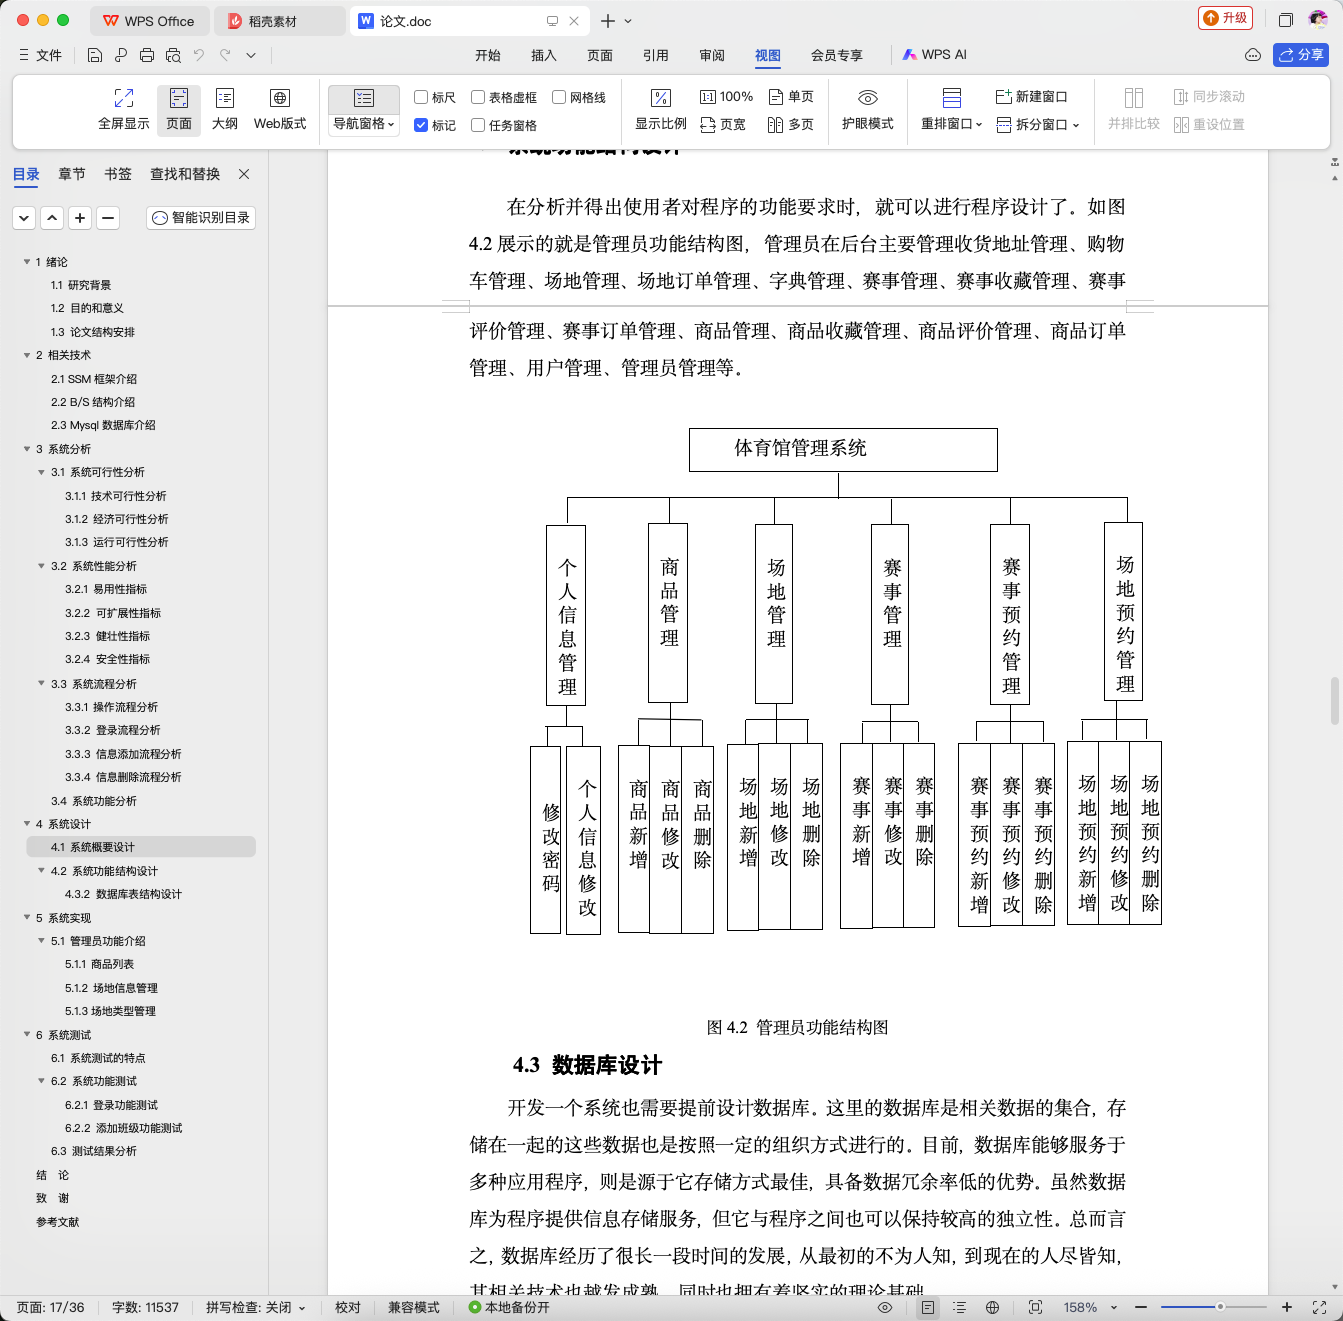Viewport: 1343px width, 1321px height.
Task: Click the Redo arrow icon
Action: click(225, 55)
